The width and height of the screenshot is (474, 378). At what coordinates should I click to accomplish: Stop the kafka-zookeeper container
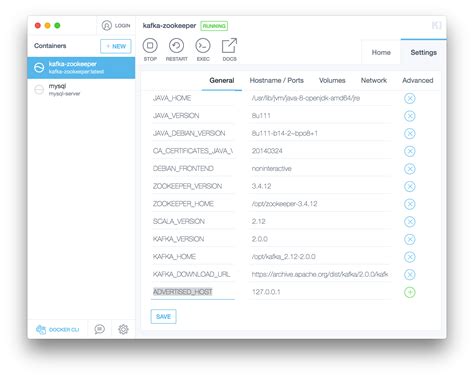150,46
